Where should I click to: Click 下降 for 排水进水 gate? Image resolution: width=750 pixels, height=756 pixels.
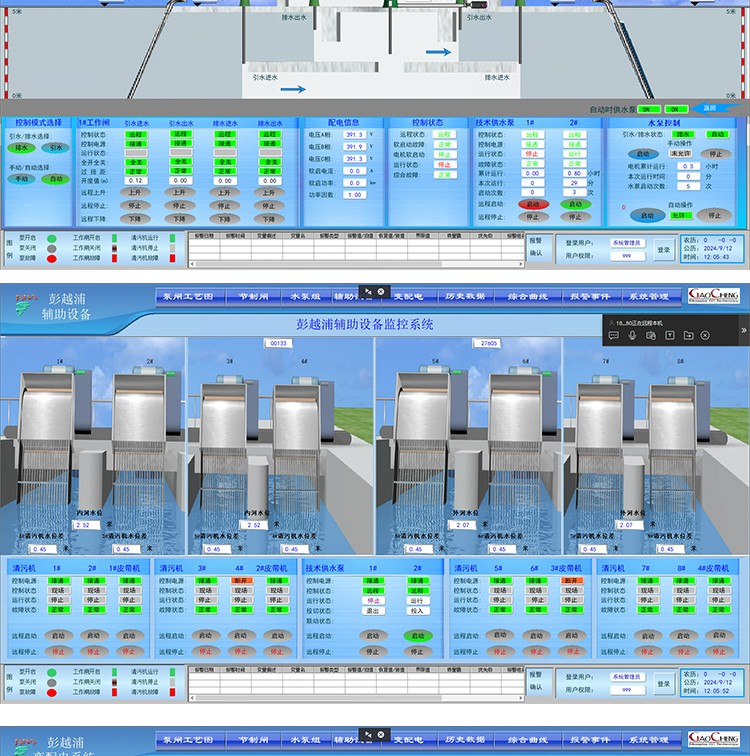tap(225, 219)
